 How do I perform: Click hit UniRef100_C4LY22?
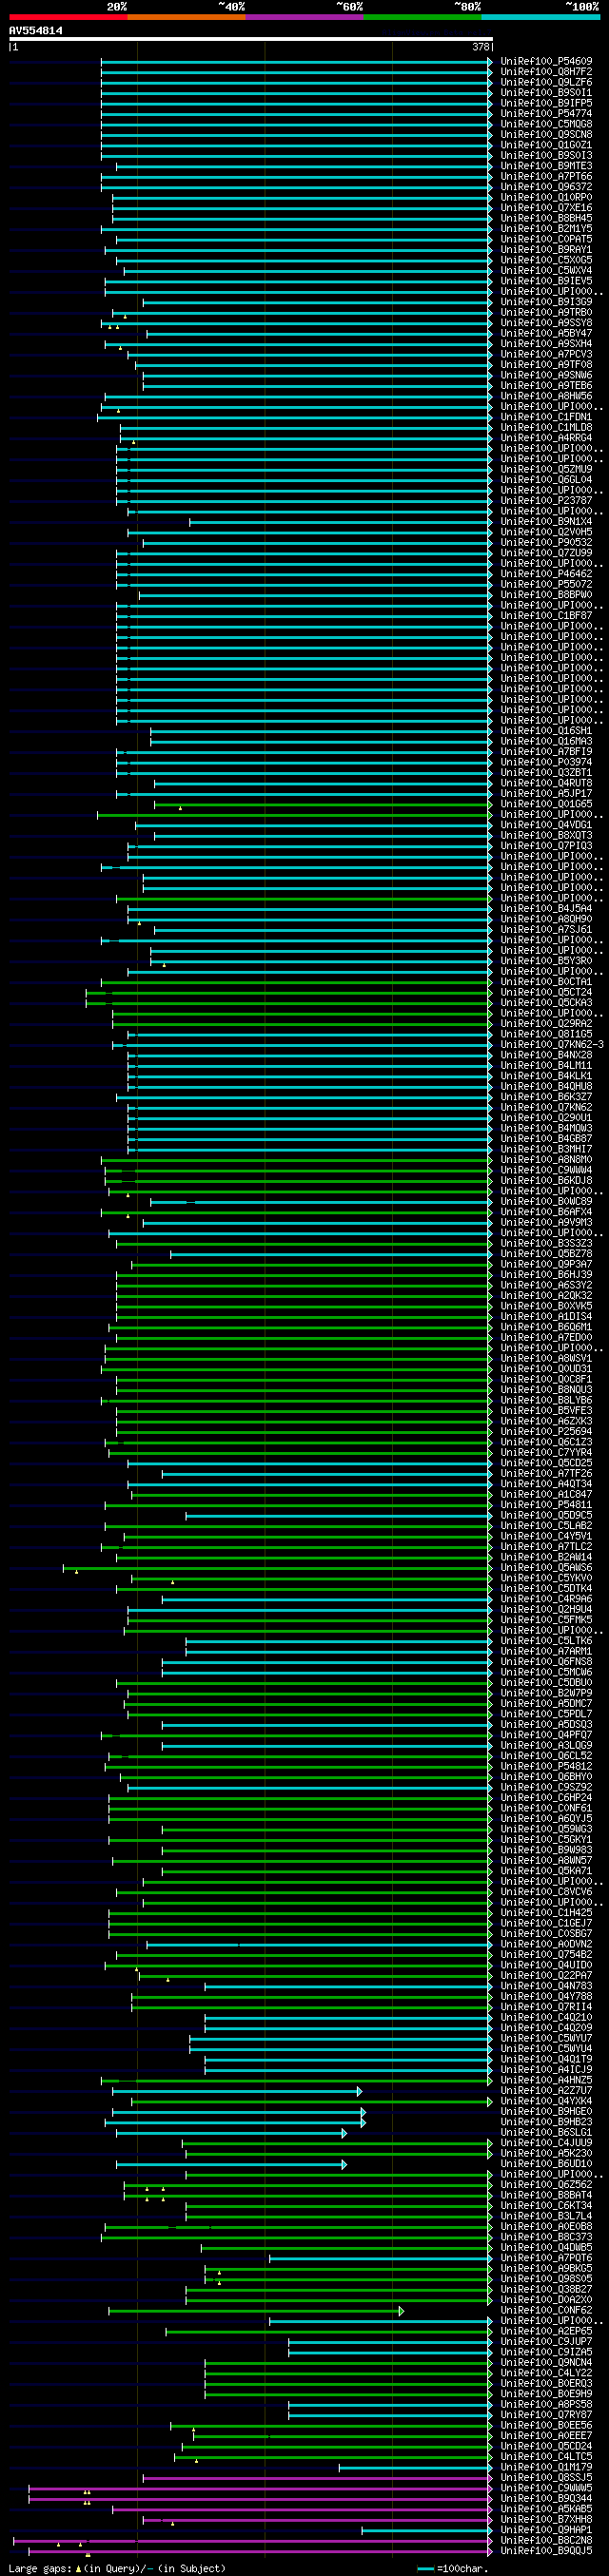pyautogui.click(x=546, y=2372)
